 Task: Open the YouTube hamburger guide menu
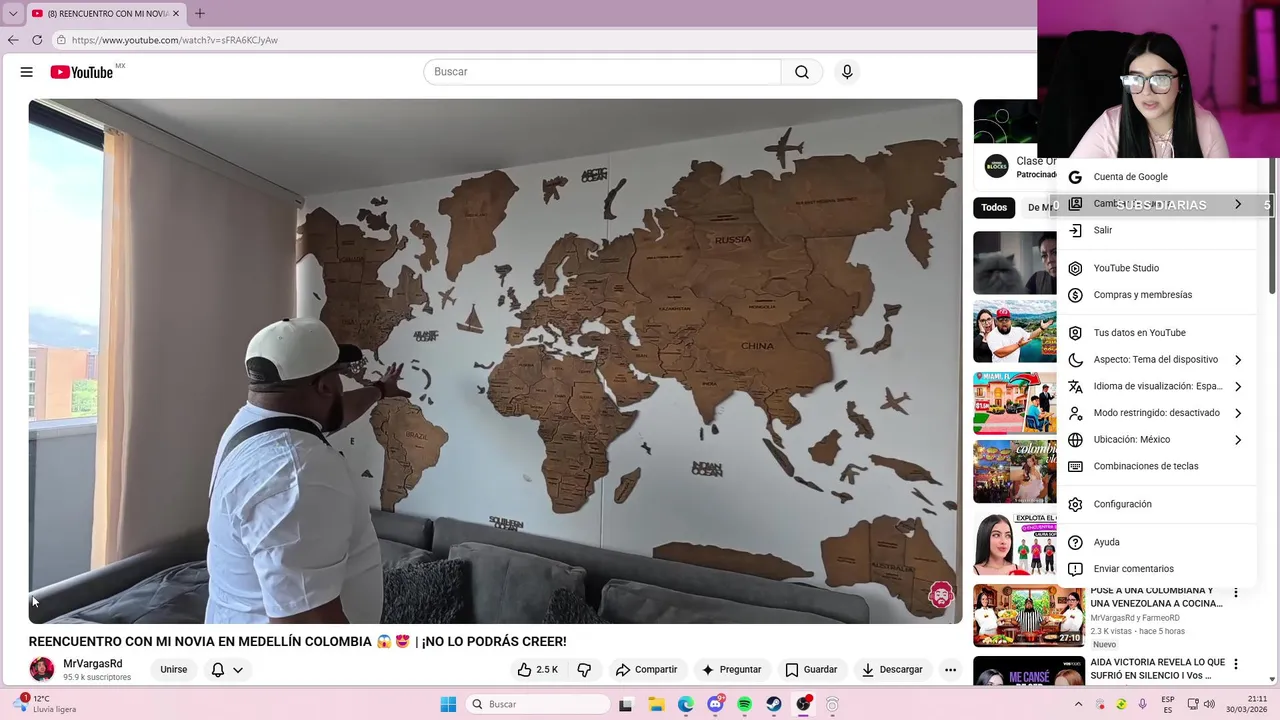pos(27,72)
